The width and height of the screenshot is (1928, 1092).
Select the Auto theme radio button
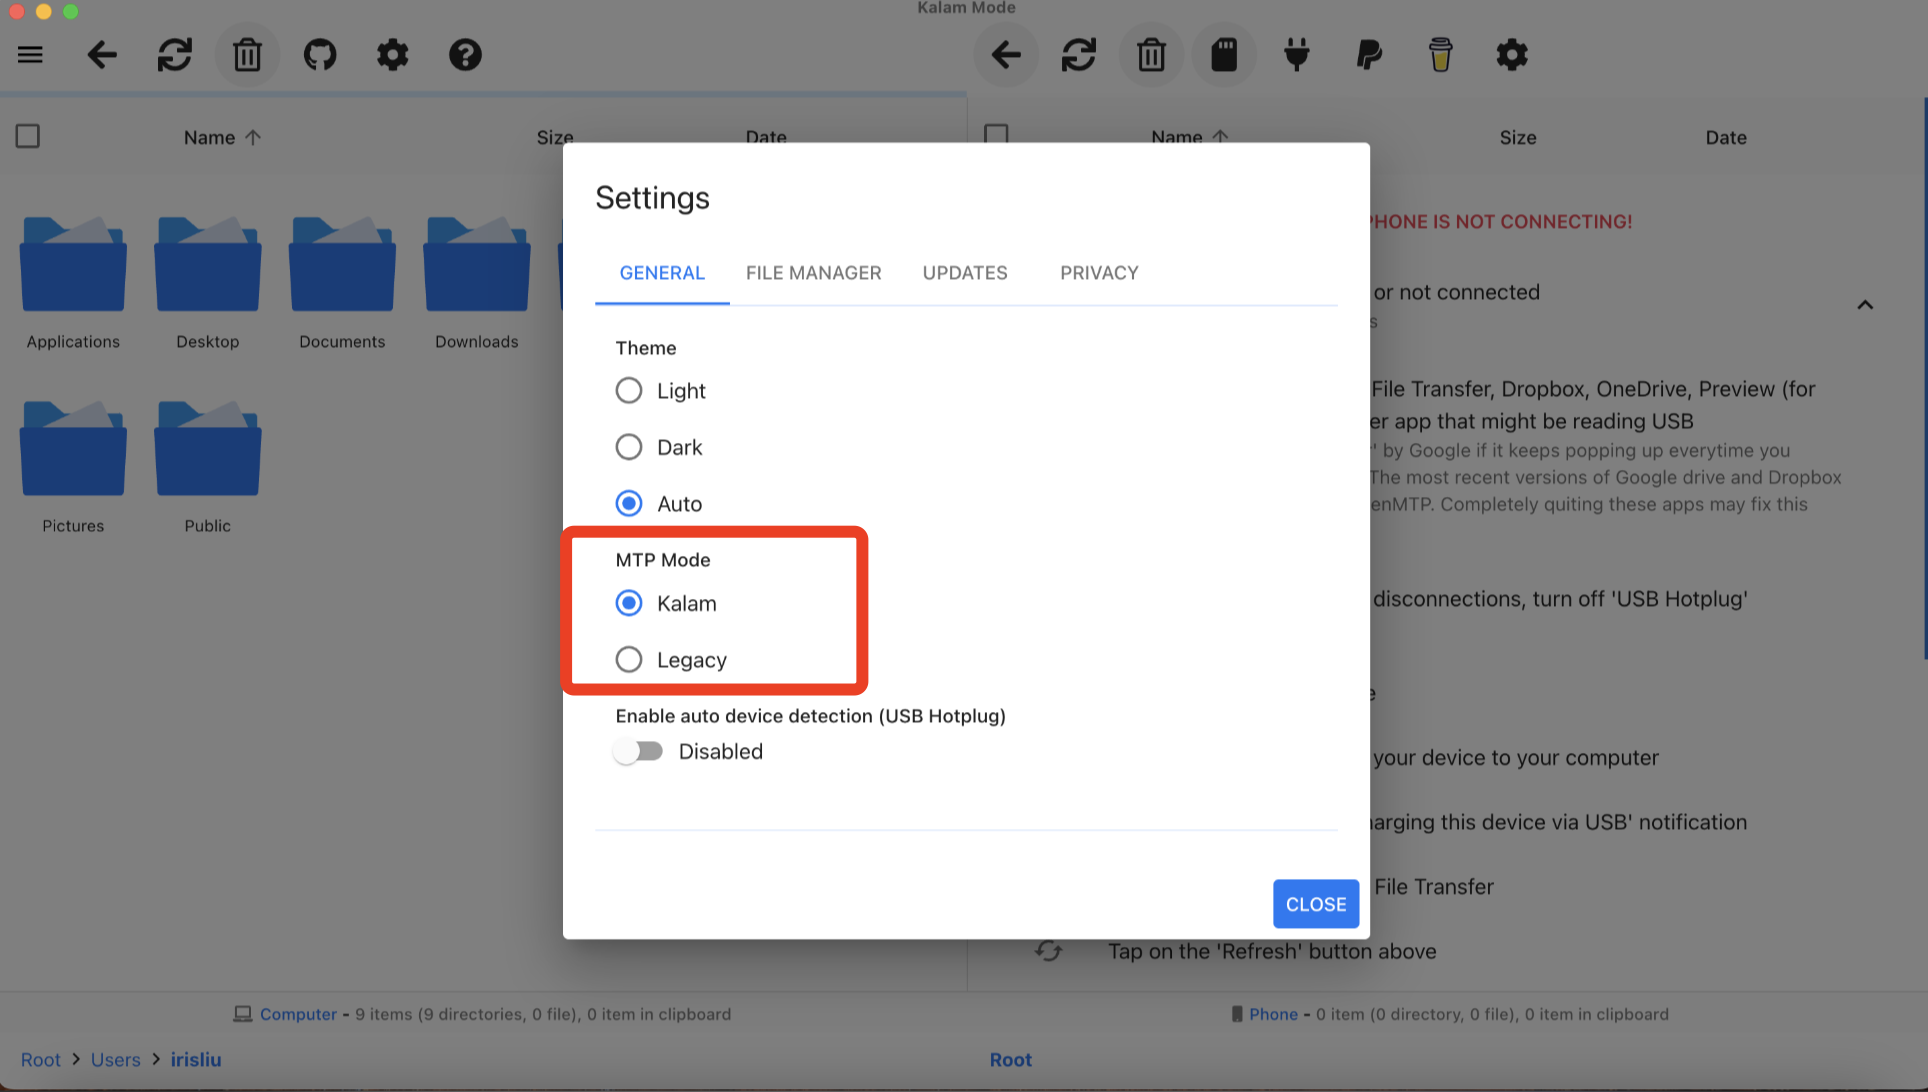[x=629, y=503]
